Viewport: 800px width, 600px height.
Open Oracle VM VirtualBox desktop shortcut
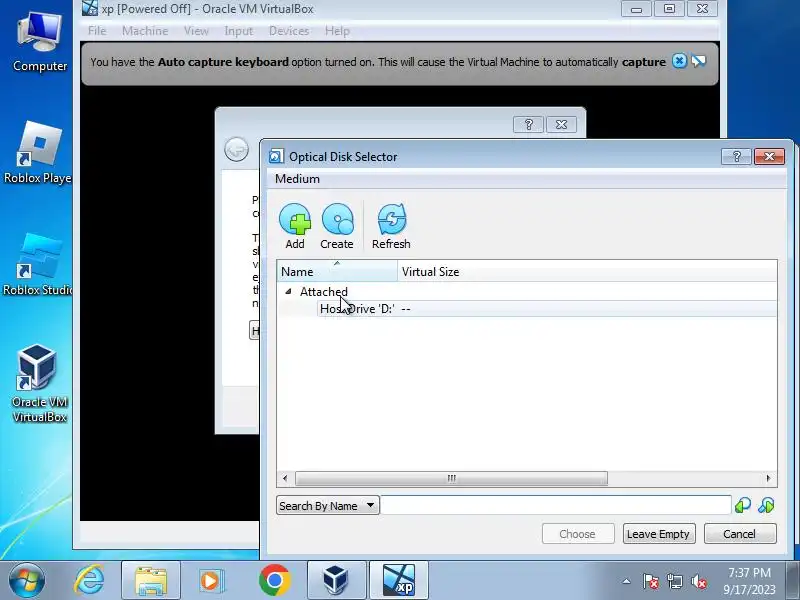point(39,384)
